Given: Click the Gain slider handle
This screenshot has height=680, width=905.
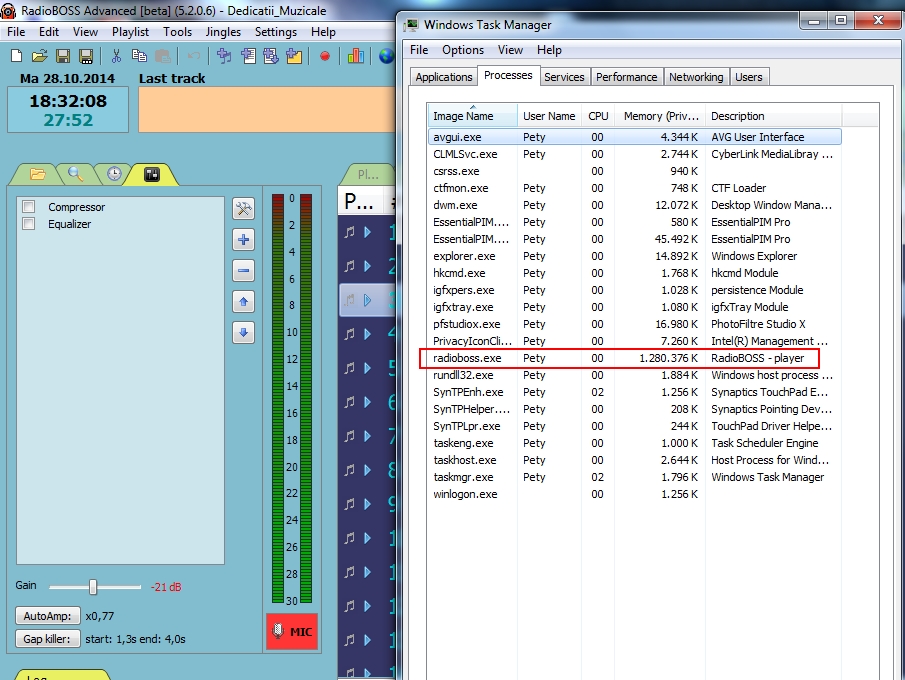Looking at the screenshot, I should (93, 587).
